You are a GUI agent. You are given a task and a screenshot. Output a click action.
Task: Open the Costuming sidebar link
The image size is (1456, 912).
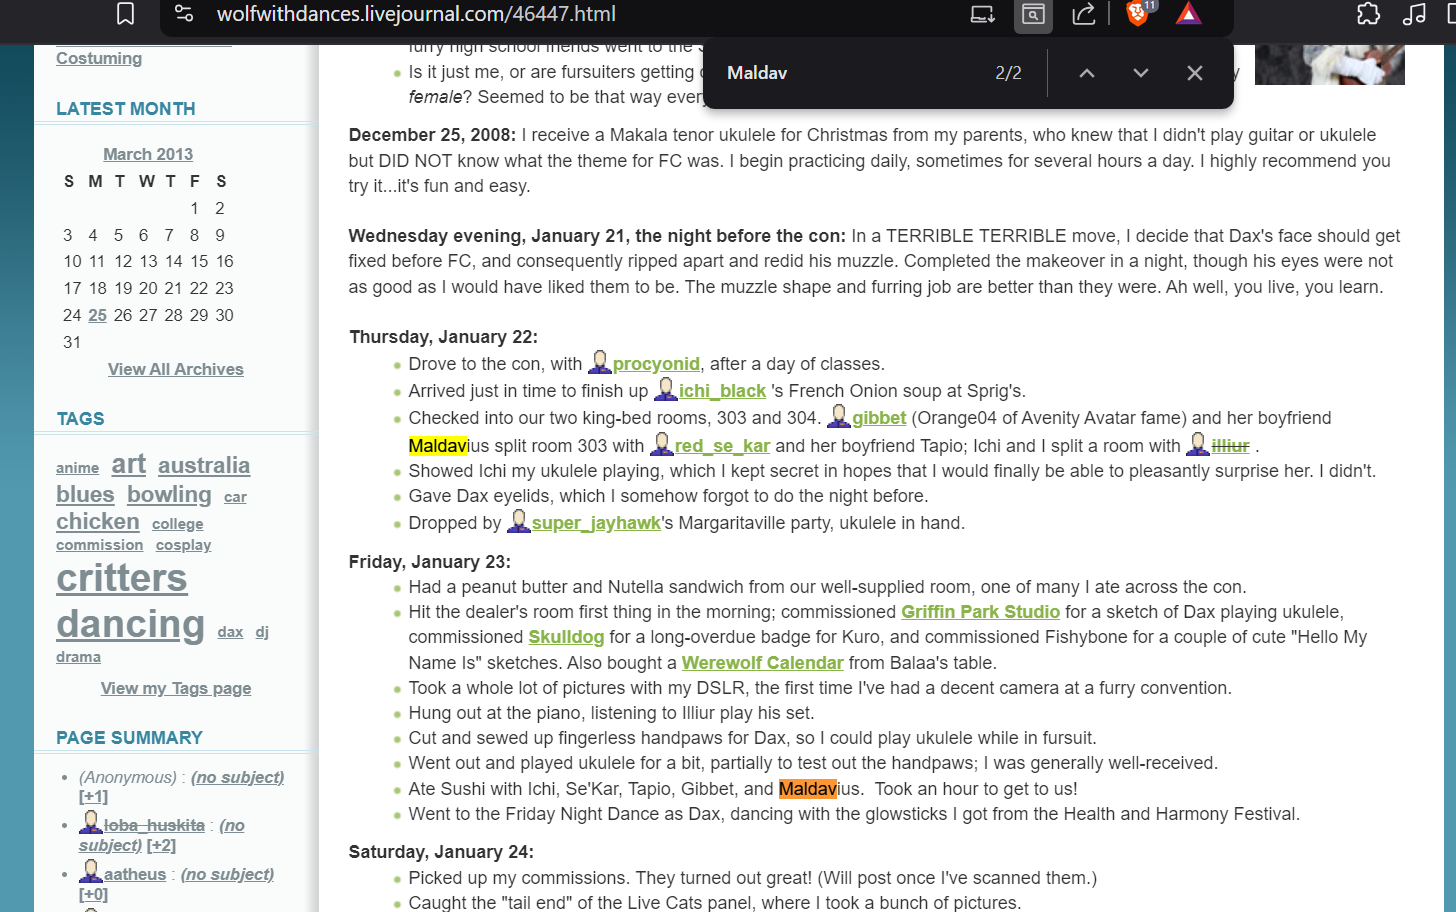(x=99, y=58)
